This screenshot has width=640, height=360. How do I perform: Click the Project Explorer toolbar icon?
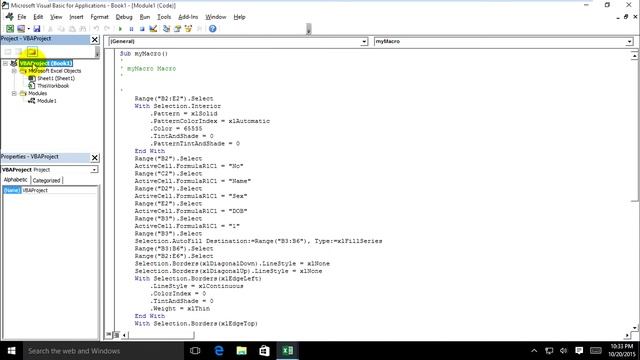[x=166, y=29]
